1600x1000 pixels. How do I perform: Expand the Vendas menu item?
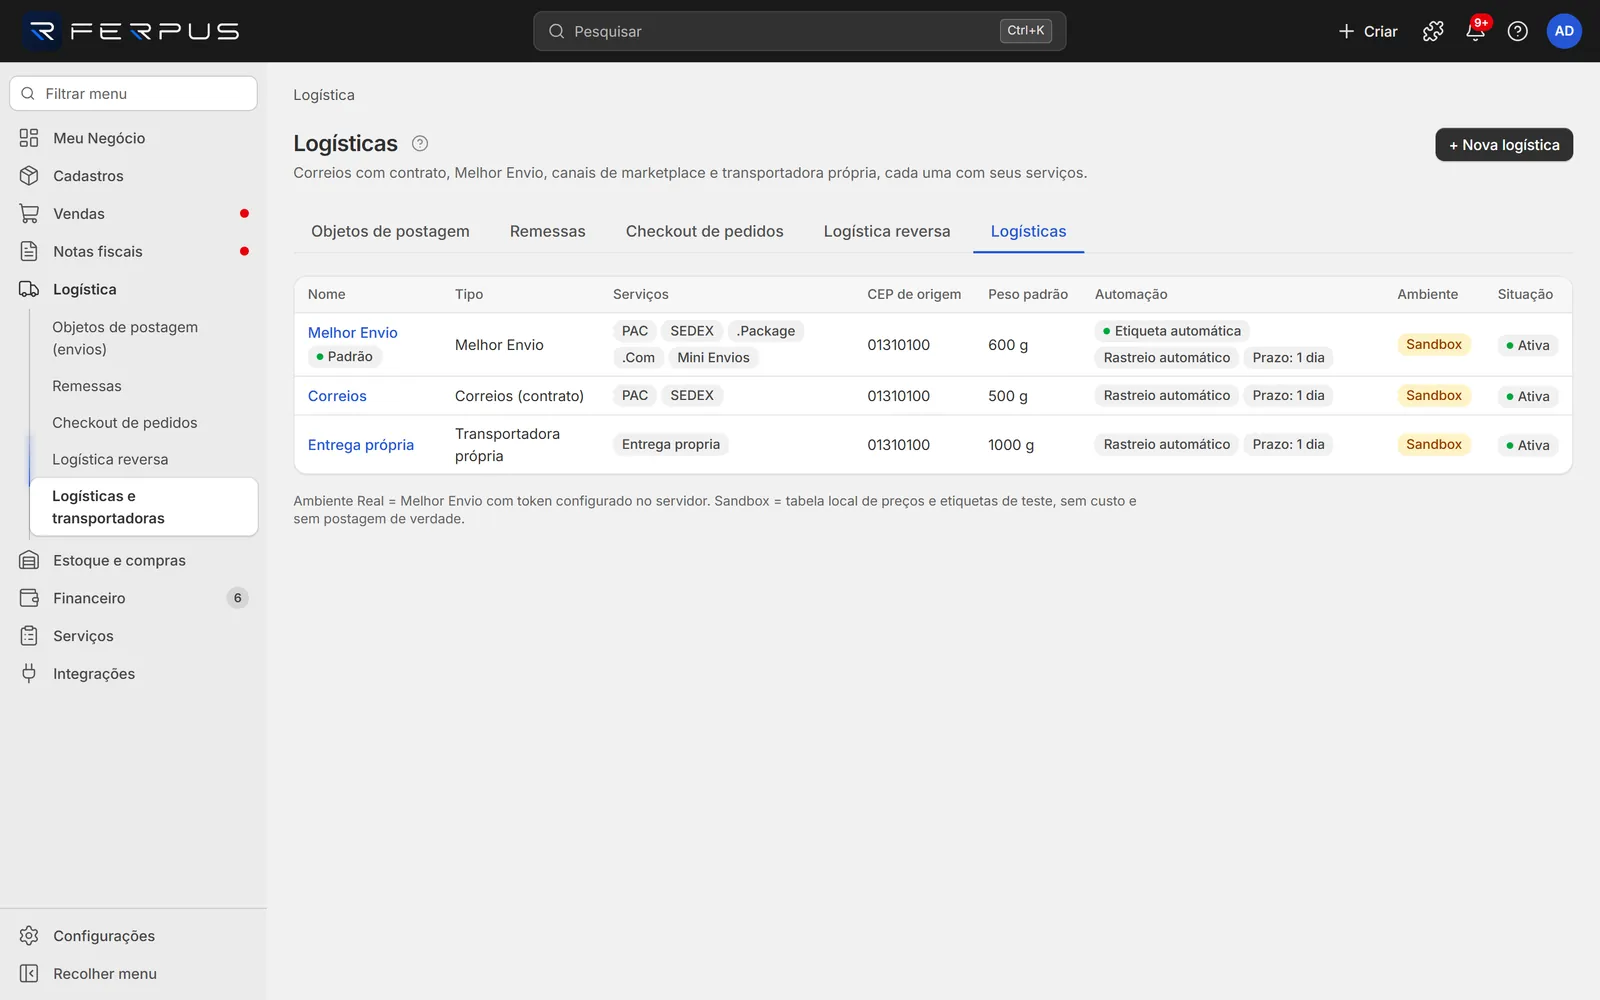(x=133, y=214)
